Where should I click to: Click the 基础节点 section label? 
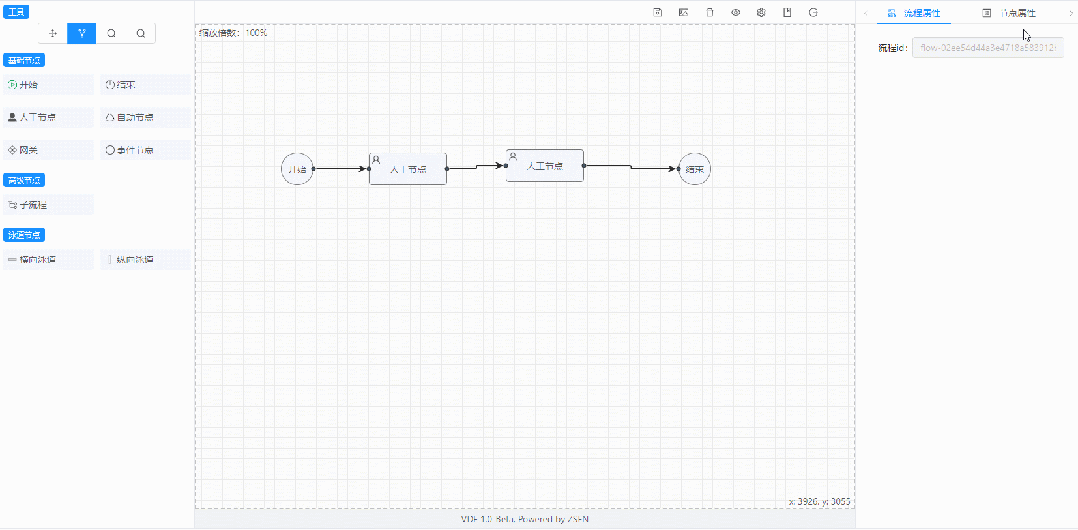(24, 60)
